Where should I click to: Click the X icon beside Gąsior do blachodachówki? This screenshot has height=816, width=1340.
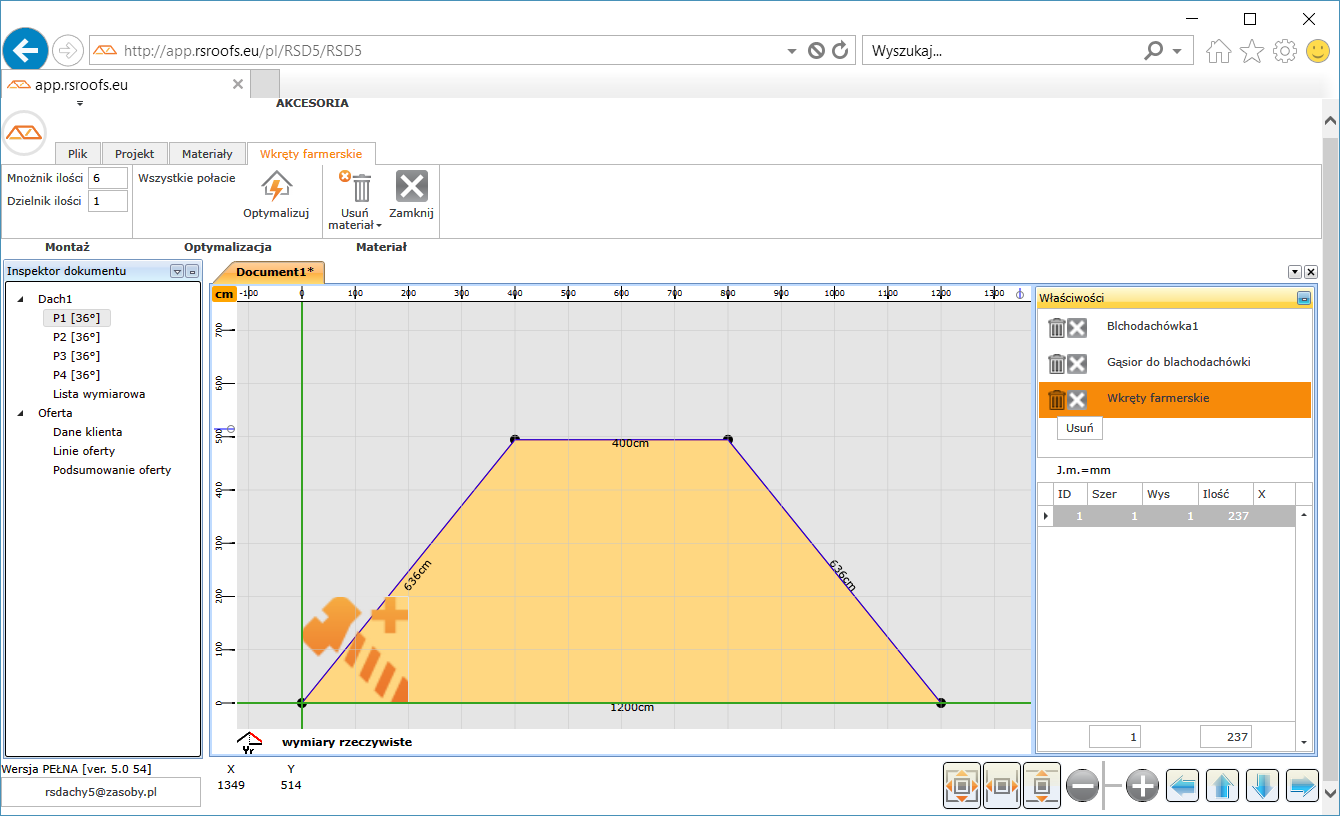point(1077,363)
